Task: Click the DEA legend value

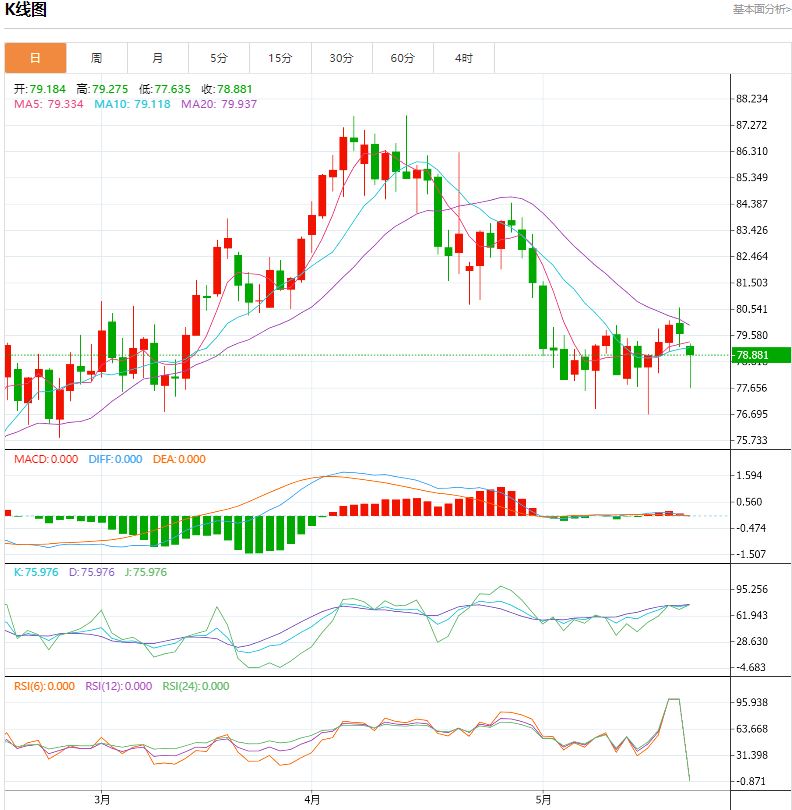Action: 179,459
